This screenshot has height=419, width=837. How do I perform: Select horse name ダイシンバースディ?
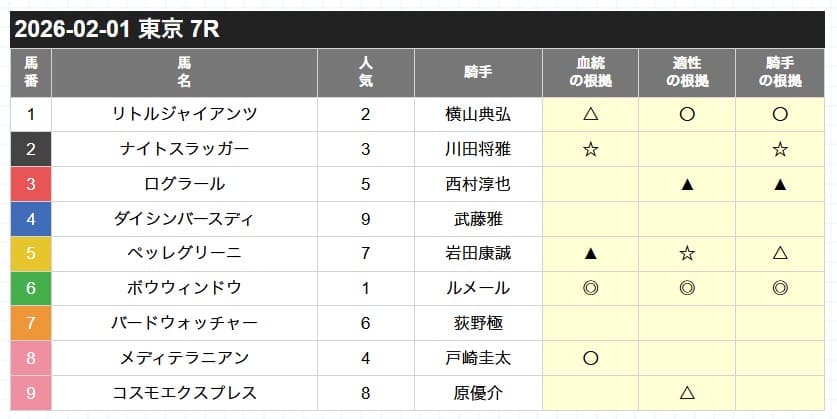[x=184, y=219]
